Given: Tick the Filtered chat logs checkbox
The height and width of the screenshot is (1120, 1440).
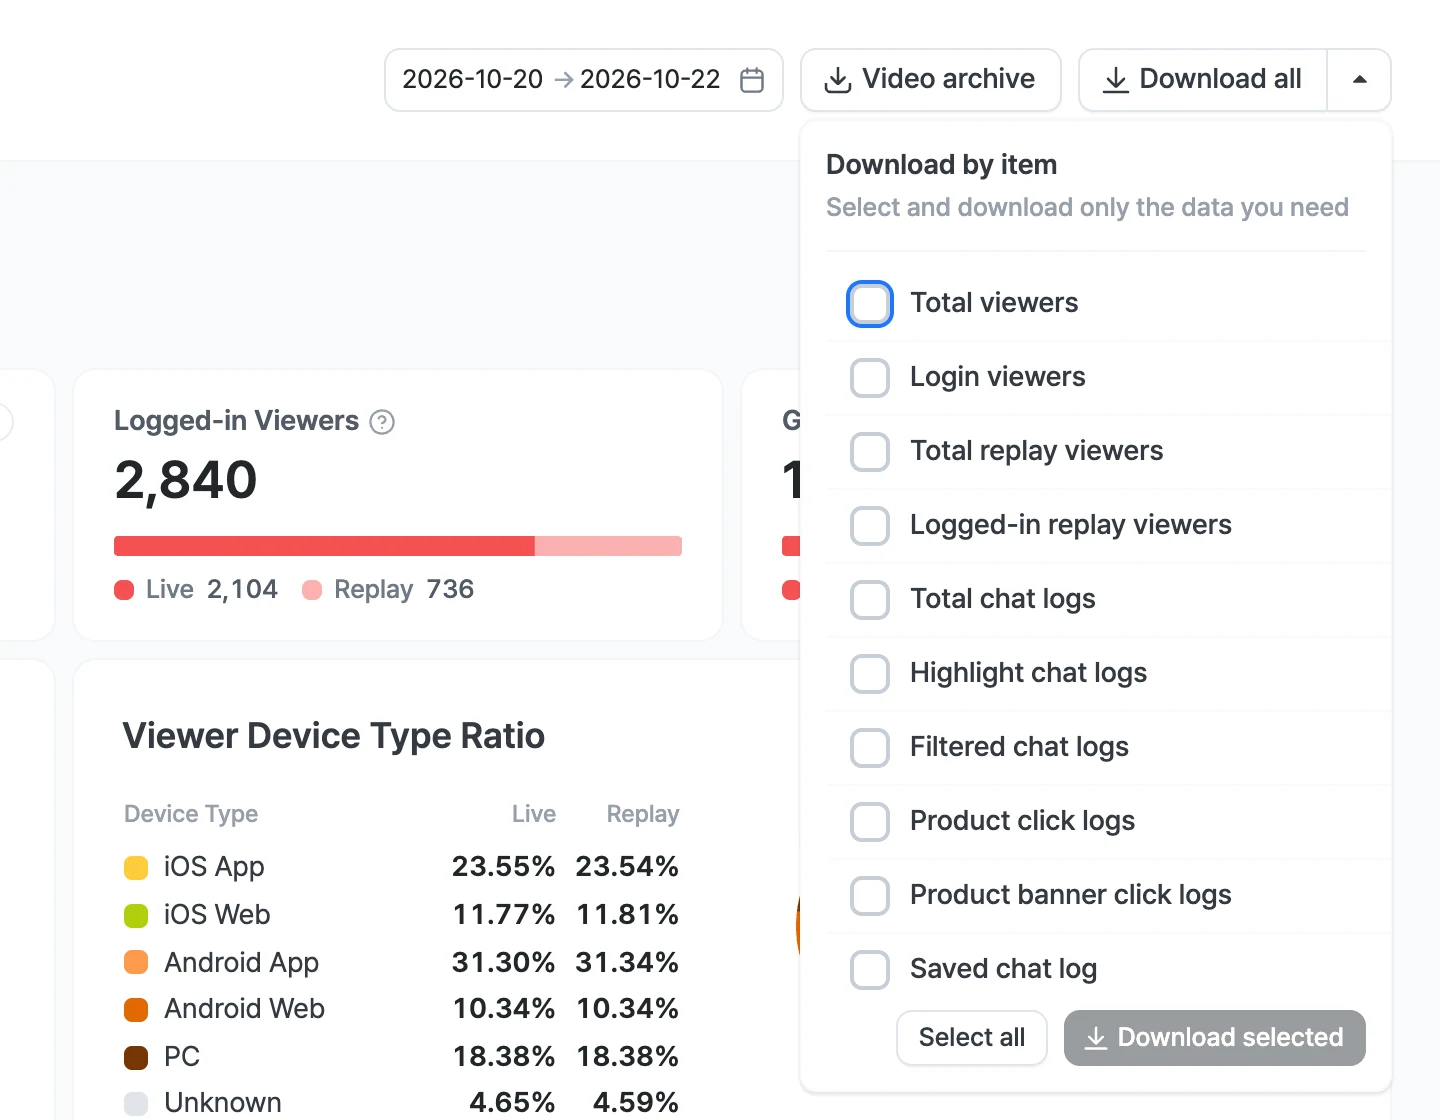Looking at the screenshot, I should (870, 748).
